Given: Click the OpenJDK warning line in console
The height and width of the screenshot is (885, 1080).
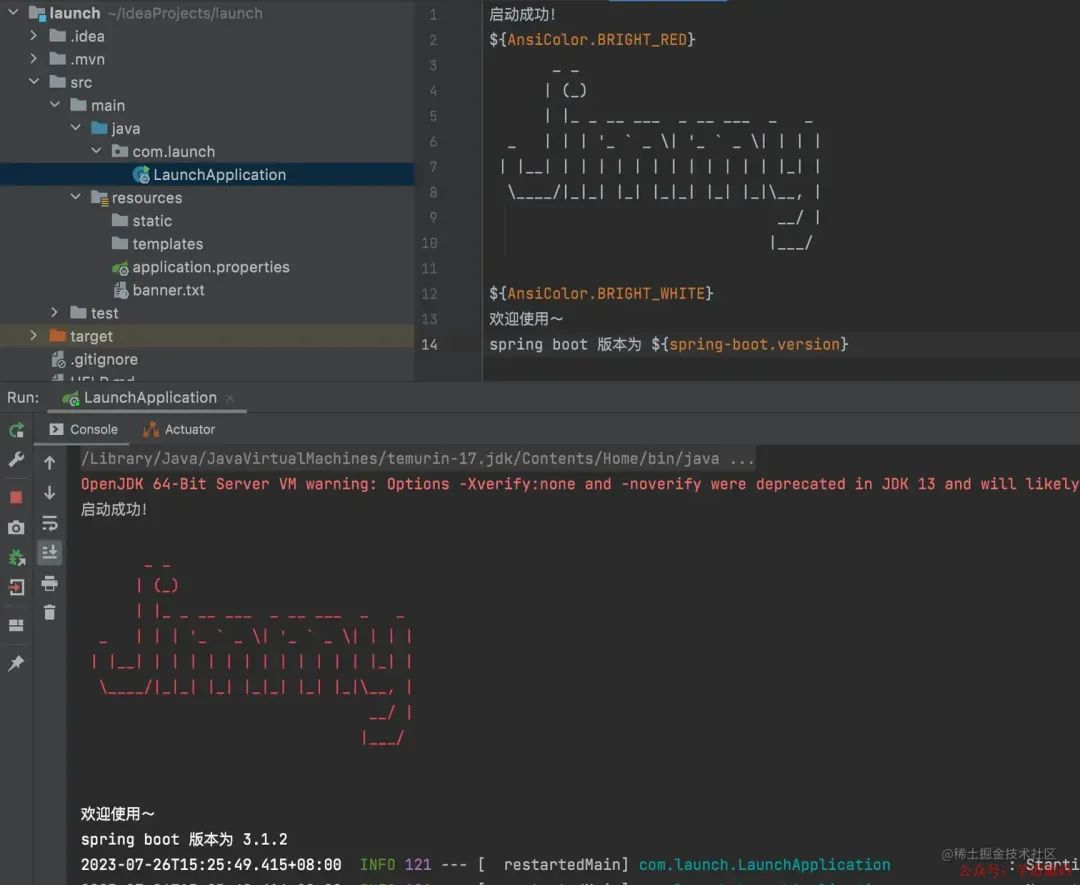Looking at the screenshot, I should [x=580, y=484].
